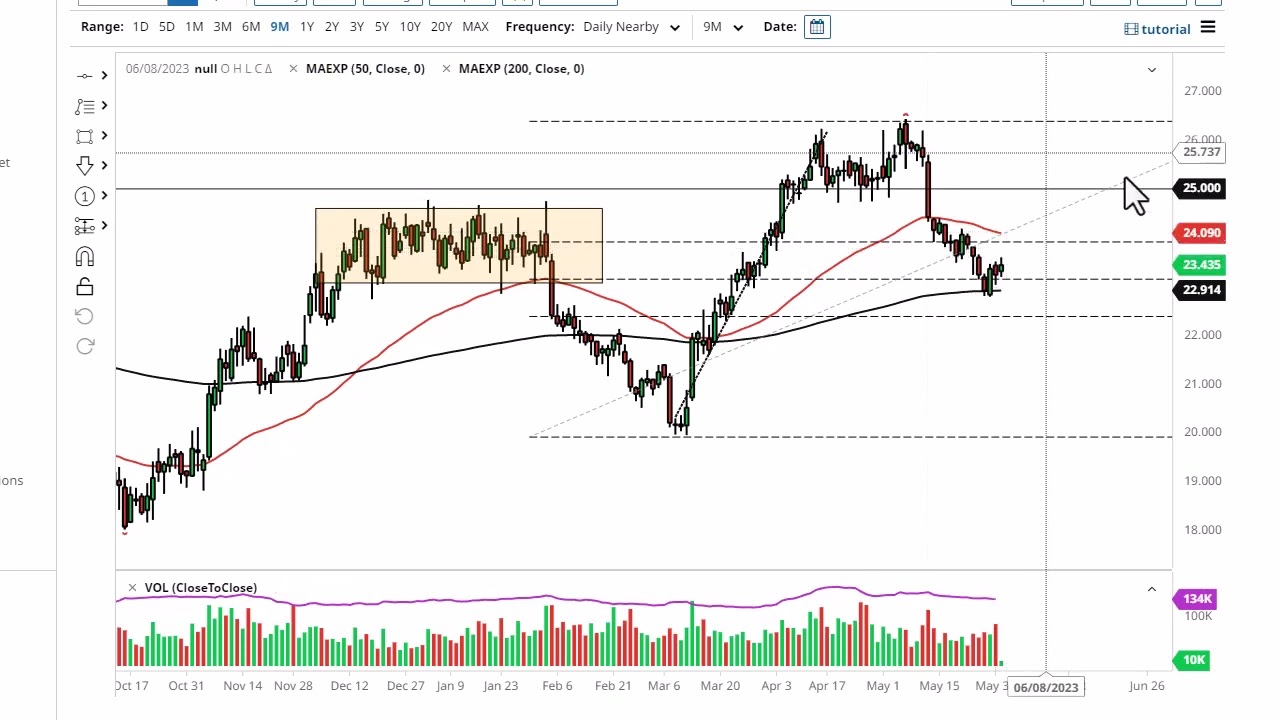The image size is (1280, 720).
Task: Remove the MAEXP 200 indicator
Action: click(x=446, y=68)
